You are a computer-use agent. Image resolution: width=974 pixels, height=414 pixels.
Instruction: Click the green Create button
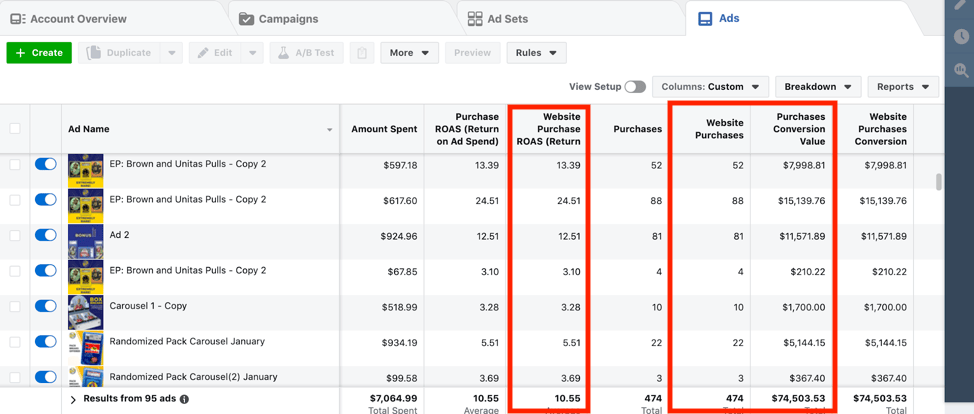39,53
